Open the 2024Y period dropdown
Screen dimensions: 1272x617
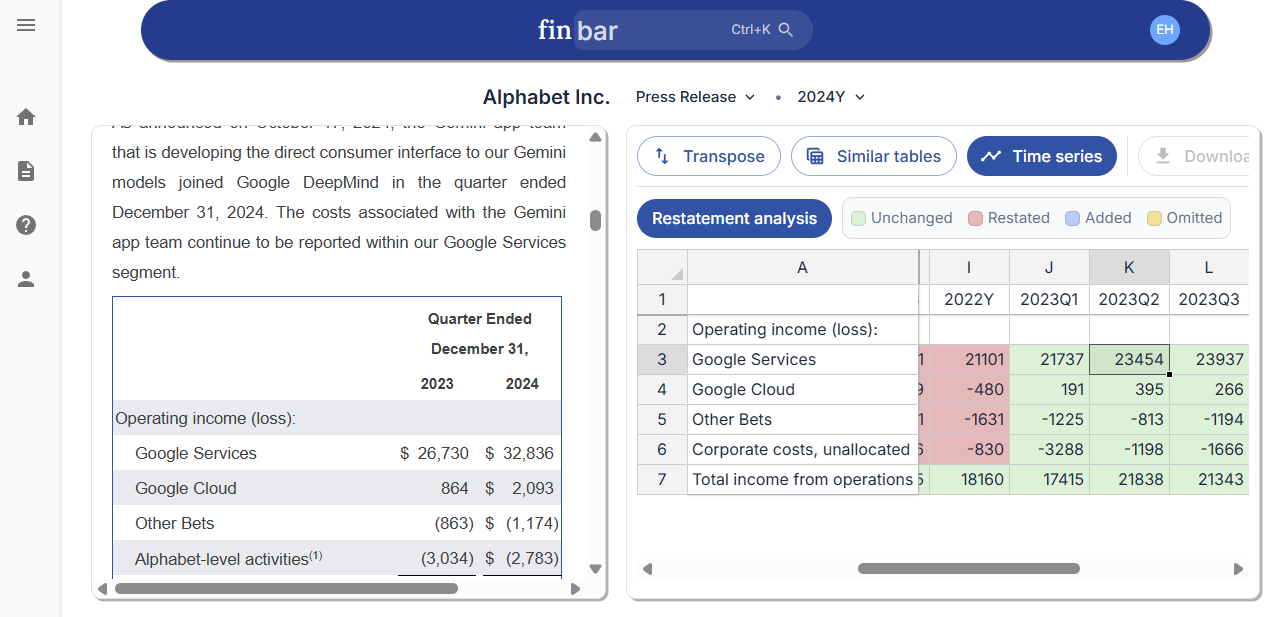831,97
